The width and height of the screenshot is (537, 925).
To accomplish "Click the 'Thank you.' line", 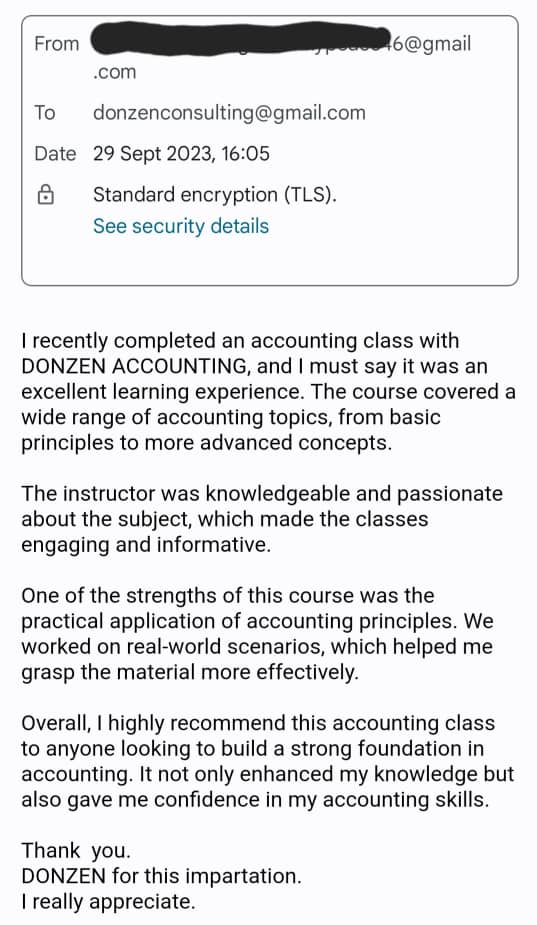I will pyautogui.click(x=76, y=850).
